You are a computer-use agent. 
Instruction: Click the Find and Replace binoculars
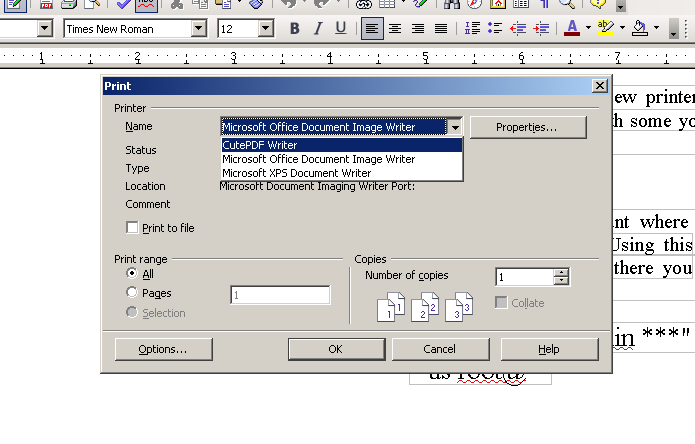tap(452, 4)
